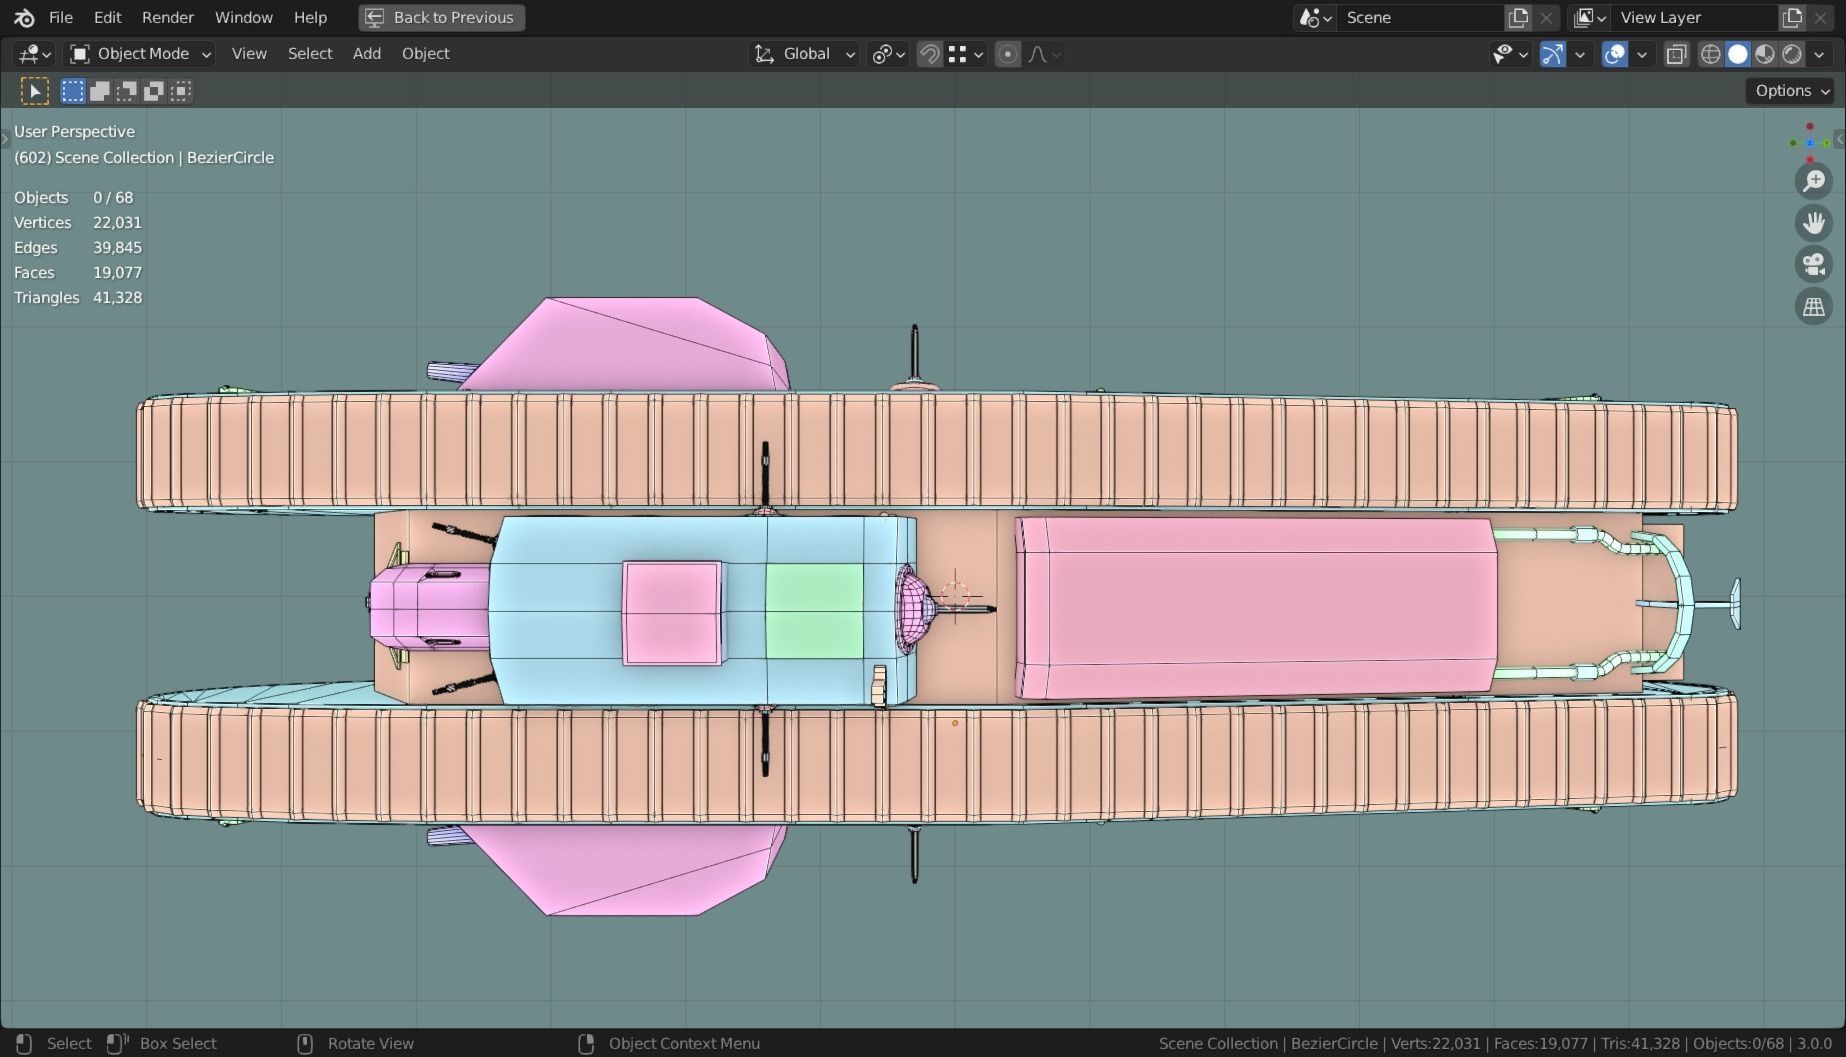Image resolution: width=1846 pixels, height=1057 pixels.
Task: Click the zoom view magnifier icon
Action: (x=1813, y=181)
